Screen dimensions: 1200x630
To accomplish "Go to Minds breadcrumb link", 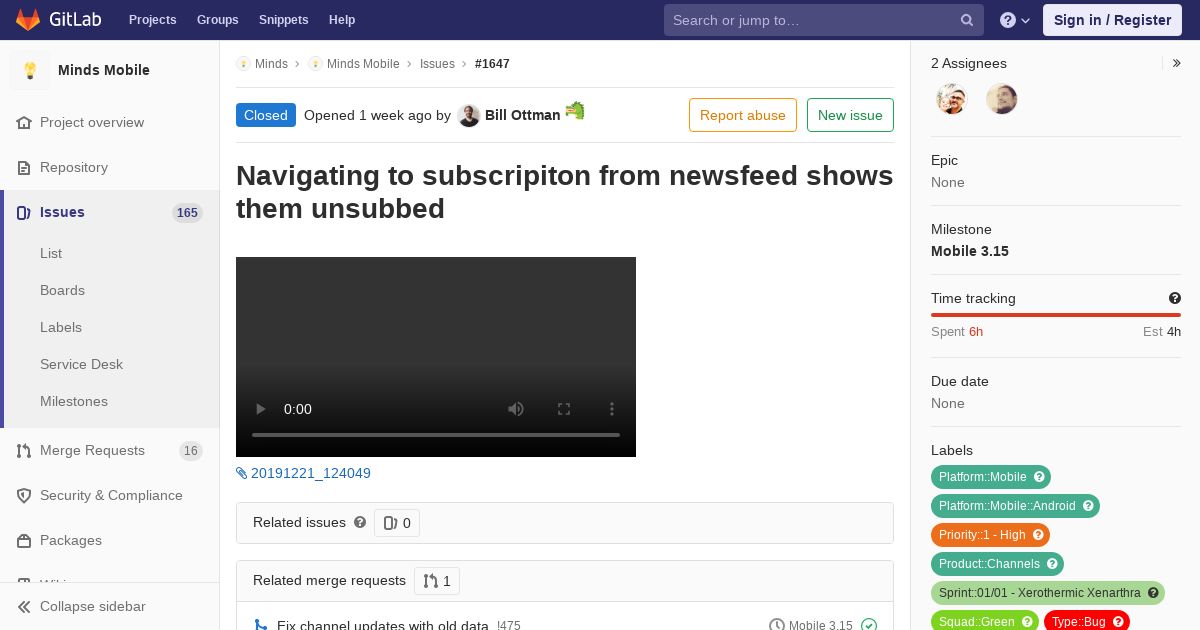I will click(271, 64).
